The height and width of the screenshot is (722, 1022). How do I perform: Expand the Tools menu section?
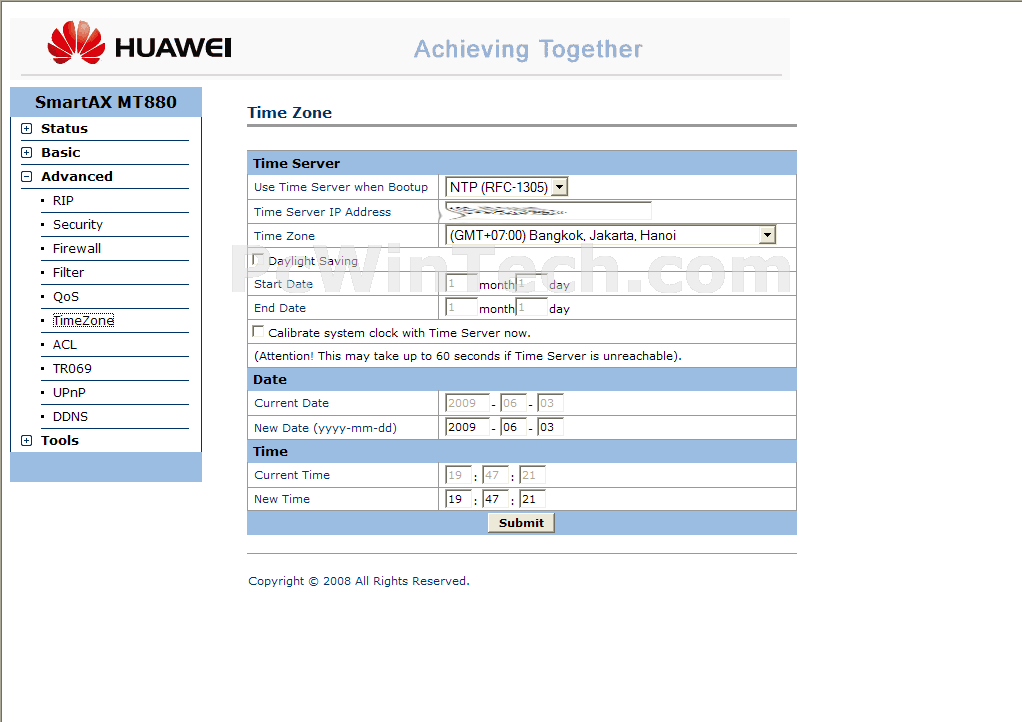point(27,440)
